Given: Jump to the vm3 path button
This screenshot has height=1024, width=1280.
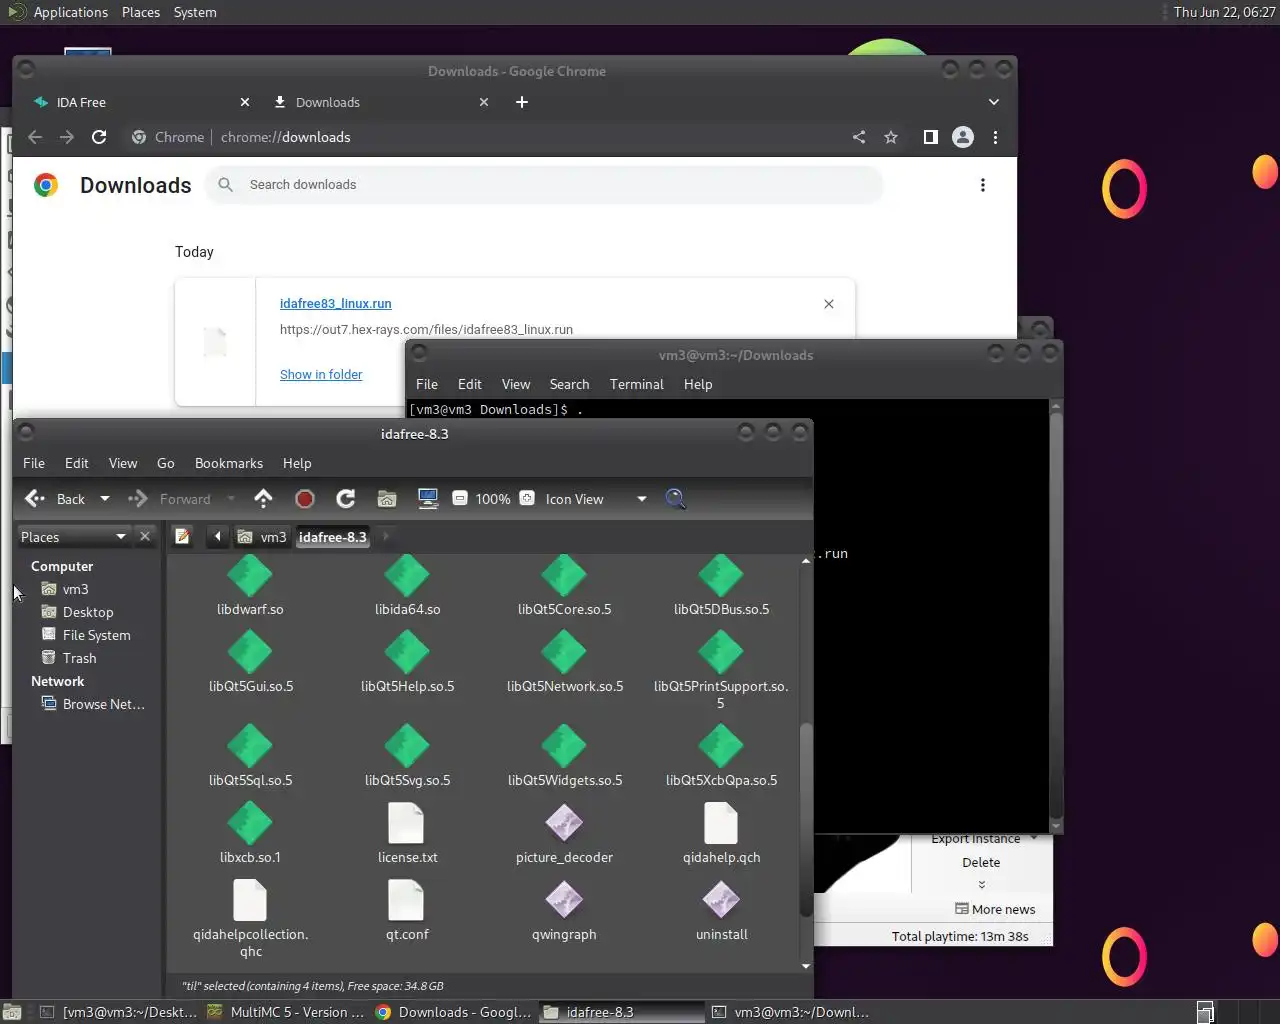Looking at the screenshot, I should 262,537.
